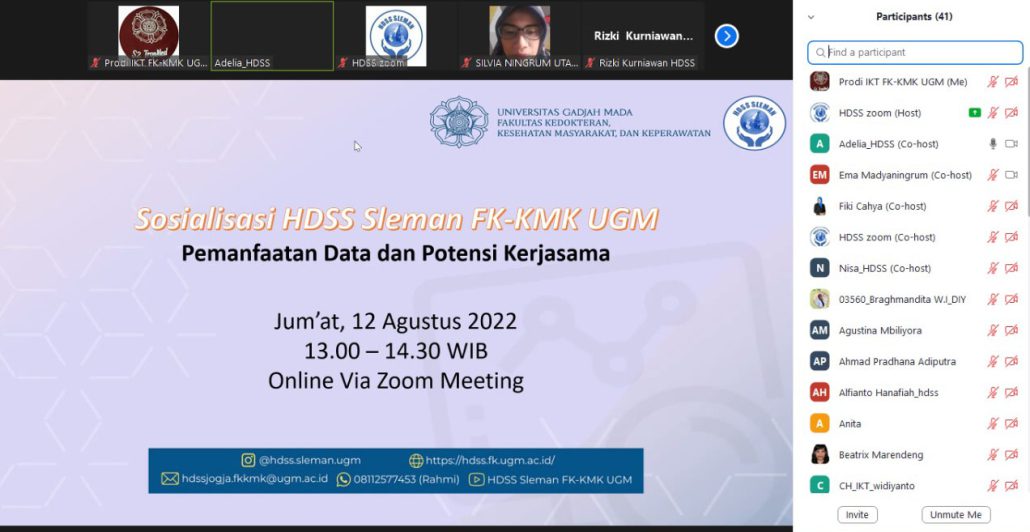This screenshot has width=1030, height=532.
Task: Click camera icon for Nisa_HDSS (Co-host)
Action: (1011, 268)
